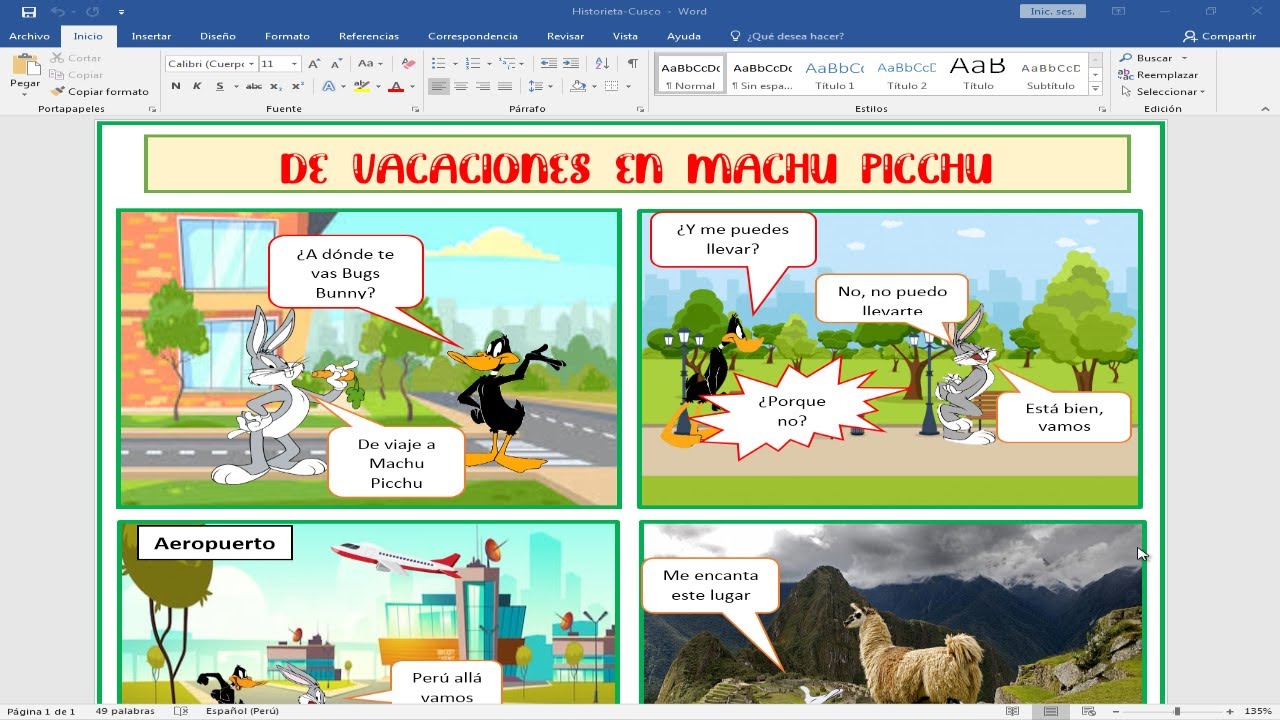Click the Inic. ses. sign-in button

click(x=1053, y=12)
